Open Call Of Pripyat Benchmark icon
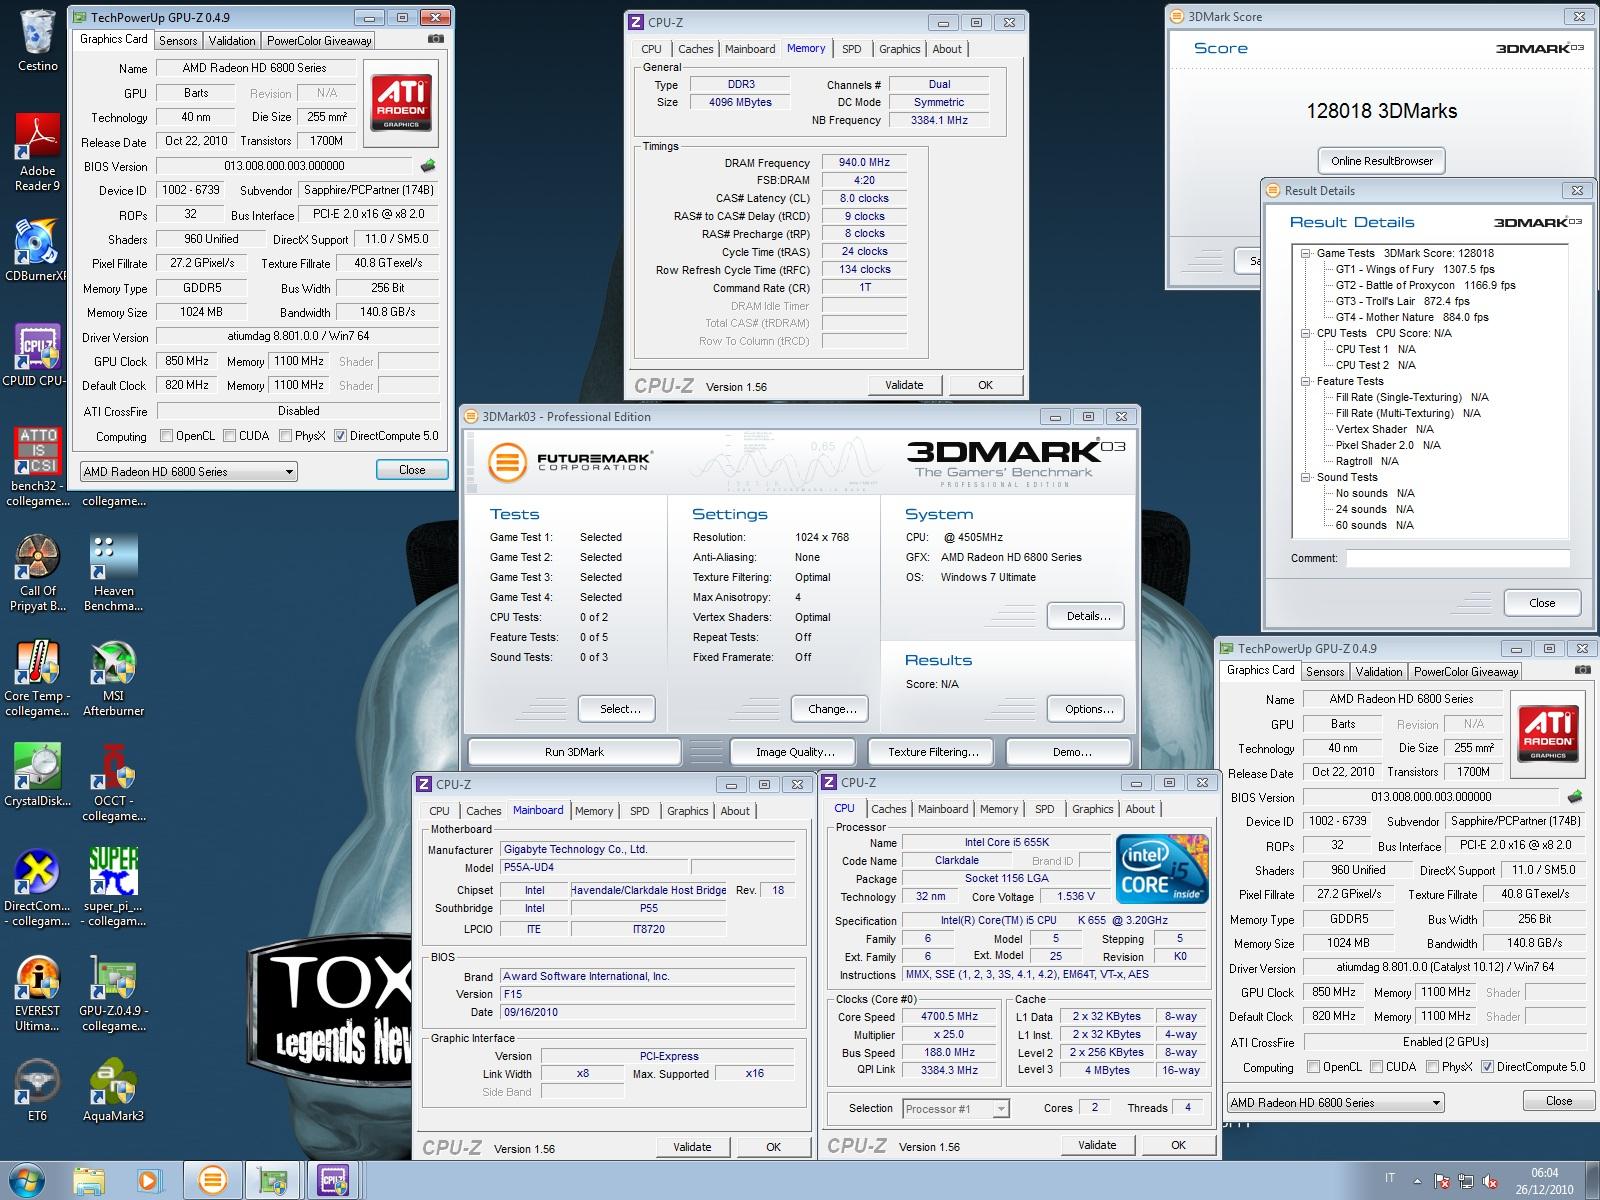The image size is (1600, 1200). point(38,572)
